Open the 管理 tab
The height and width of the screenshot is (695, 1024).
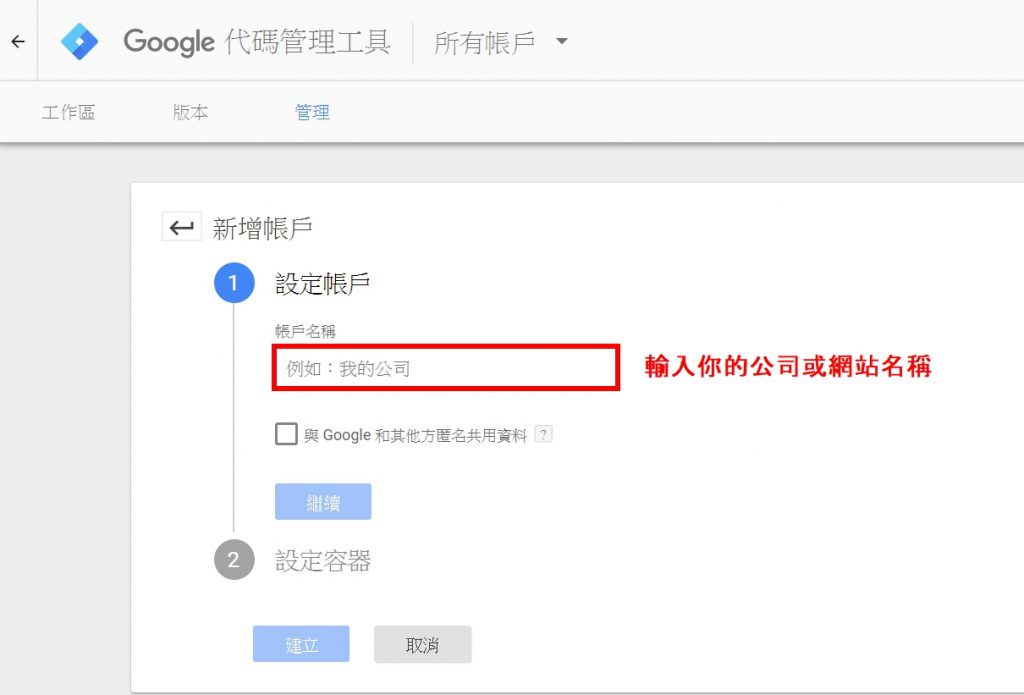pos(312,112)
